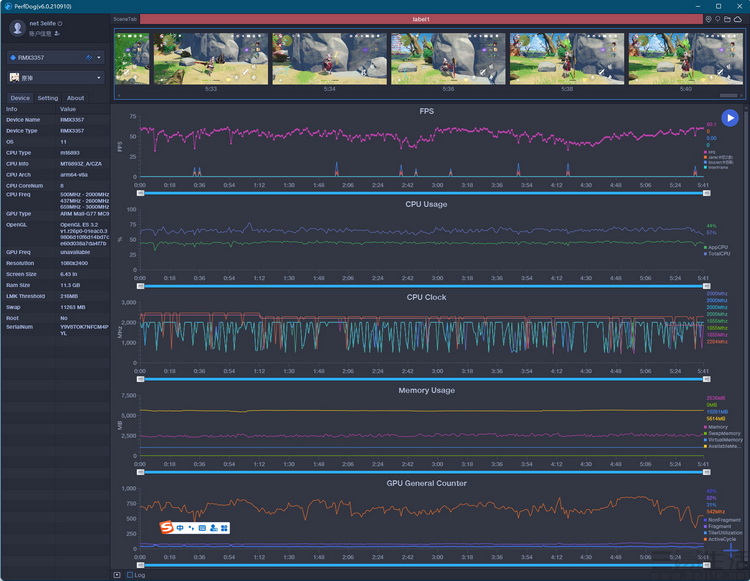Image resolution: width=750 pixels, height=581 pixels.
Task: Toggle ActiveCycle series in GPU legend
Action: click(720, 539)
